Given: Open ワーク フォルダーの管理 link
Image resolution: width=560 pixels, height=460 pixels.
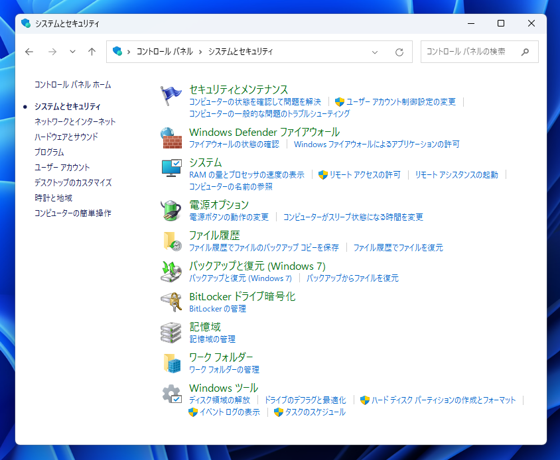Looking at the screenshot, I should click(x=224, y=370).
